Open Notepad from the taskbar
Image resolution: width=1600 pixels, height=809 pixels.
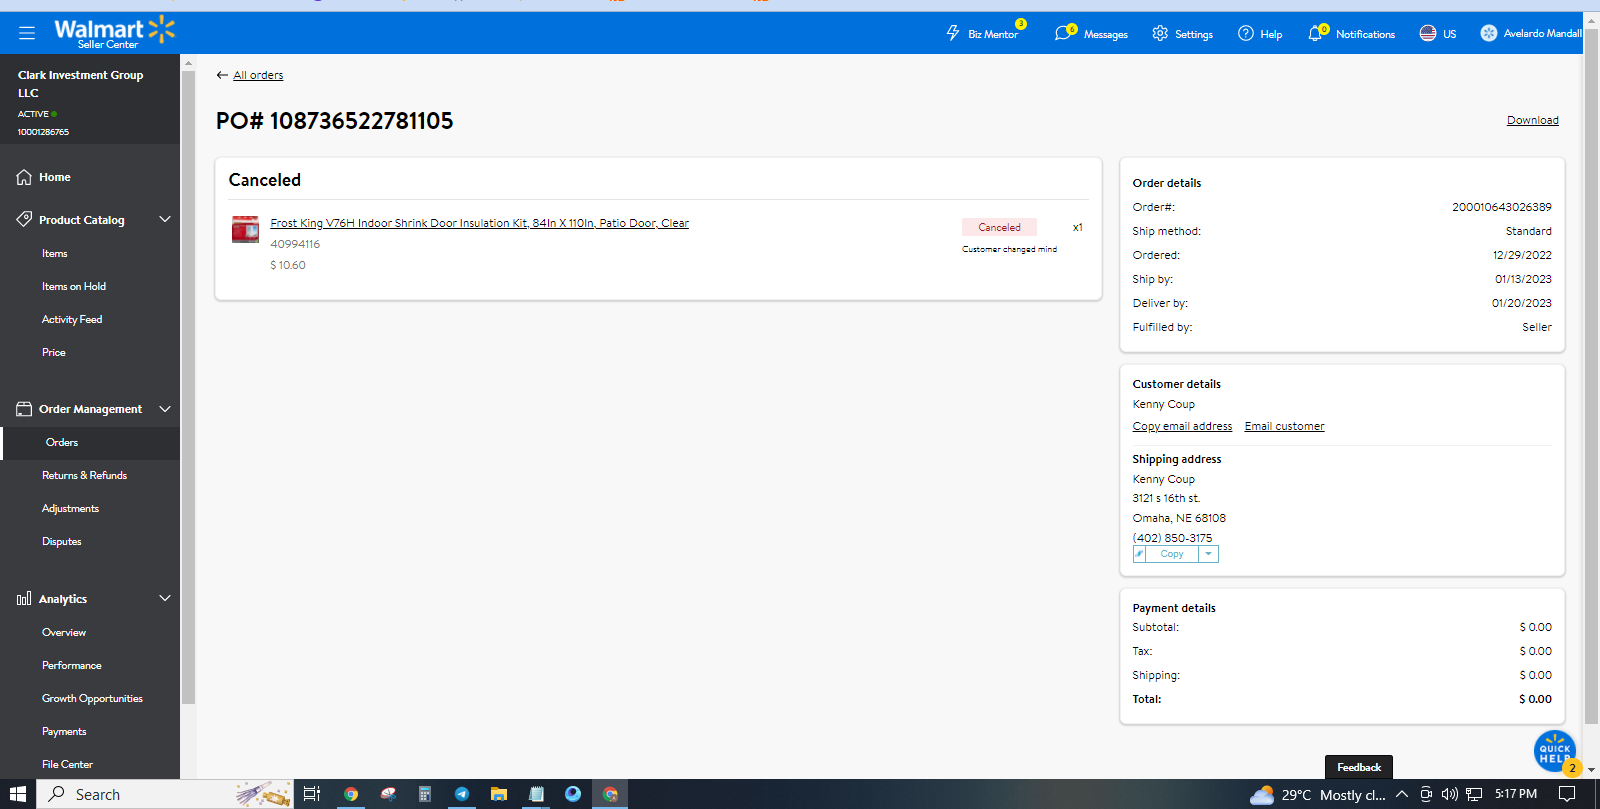pyautogui.click(x=536, y=794)
